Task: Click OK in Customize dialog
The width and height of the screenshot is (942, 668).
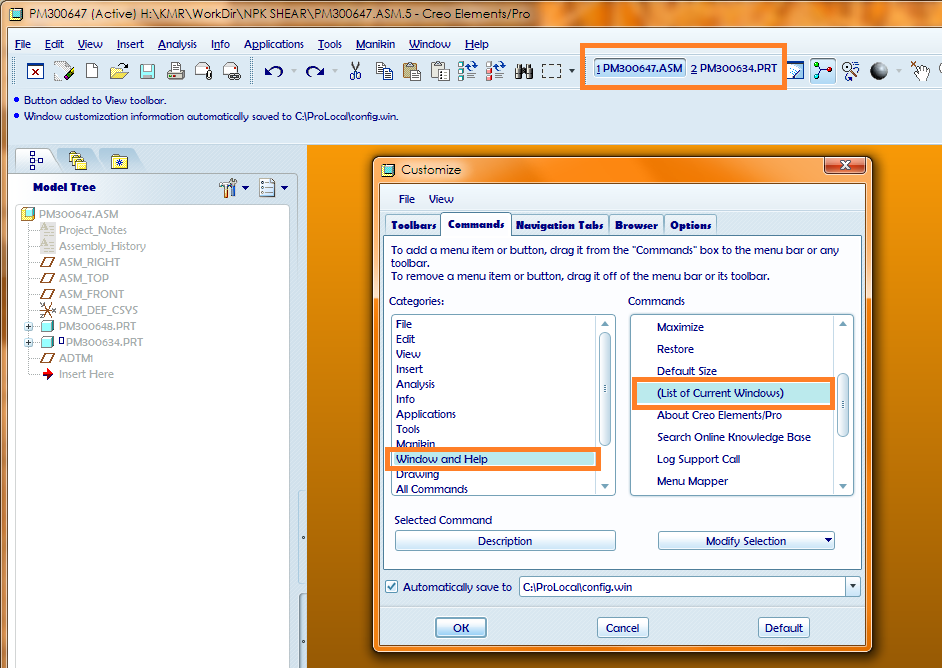Action: click(x=461, y=628)
